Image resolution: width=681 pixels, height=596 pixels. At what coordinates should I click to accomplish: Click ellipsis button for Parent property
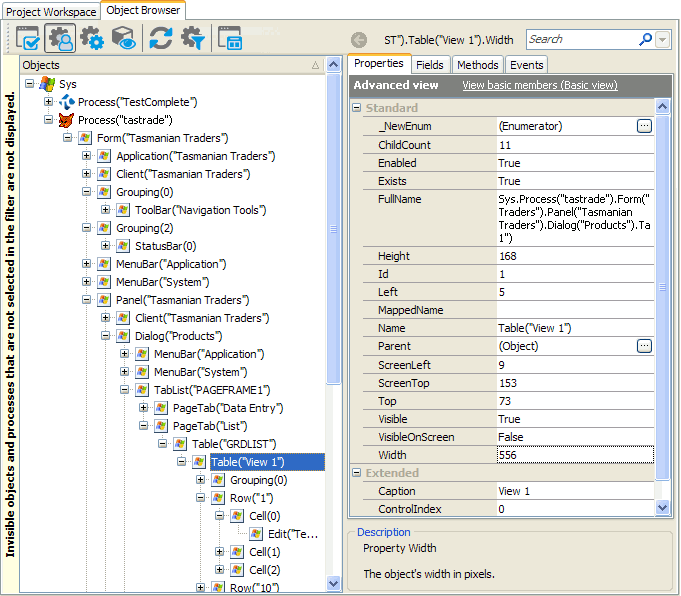[x=644, y=346]
